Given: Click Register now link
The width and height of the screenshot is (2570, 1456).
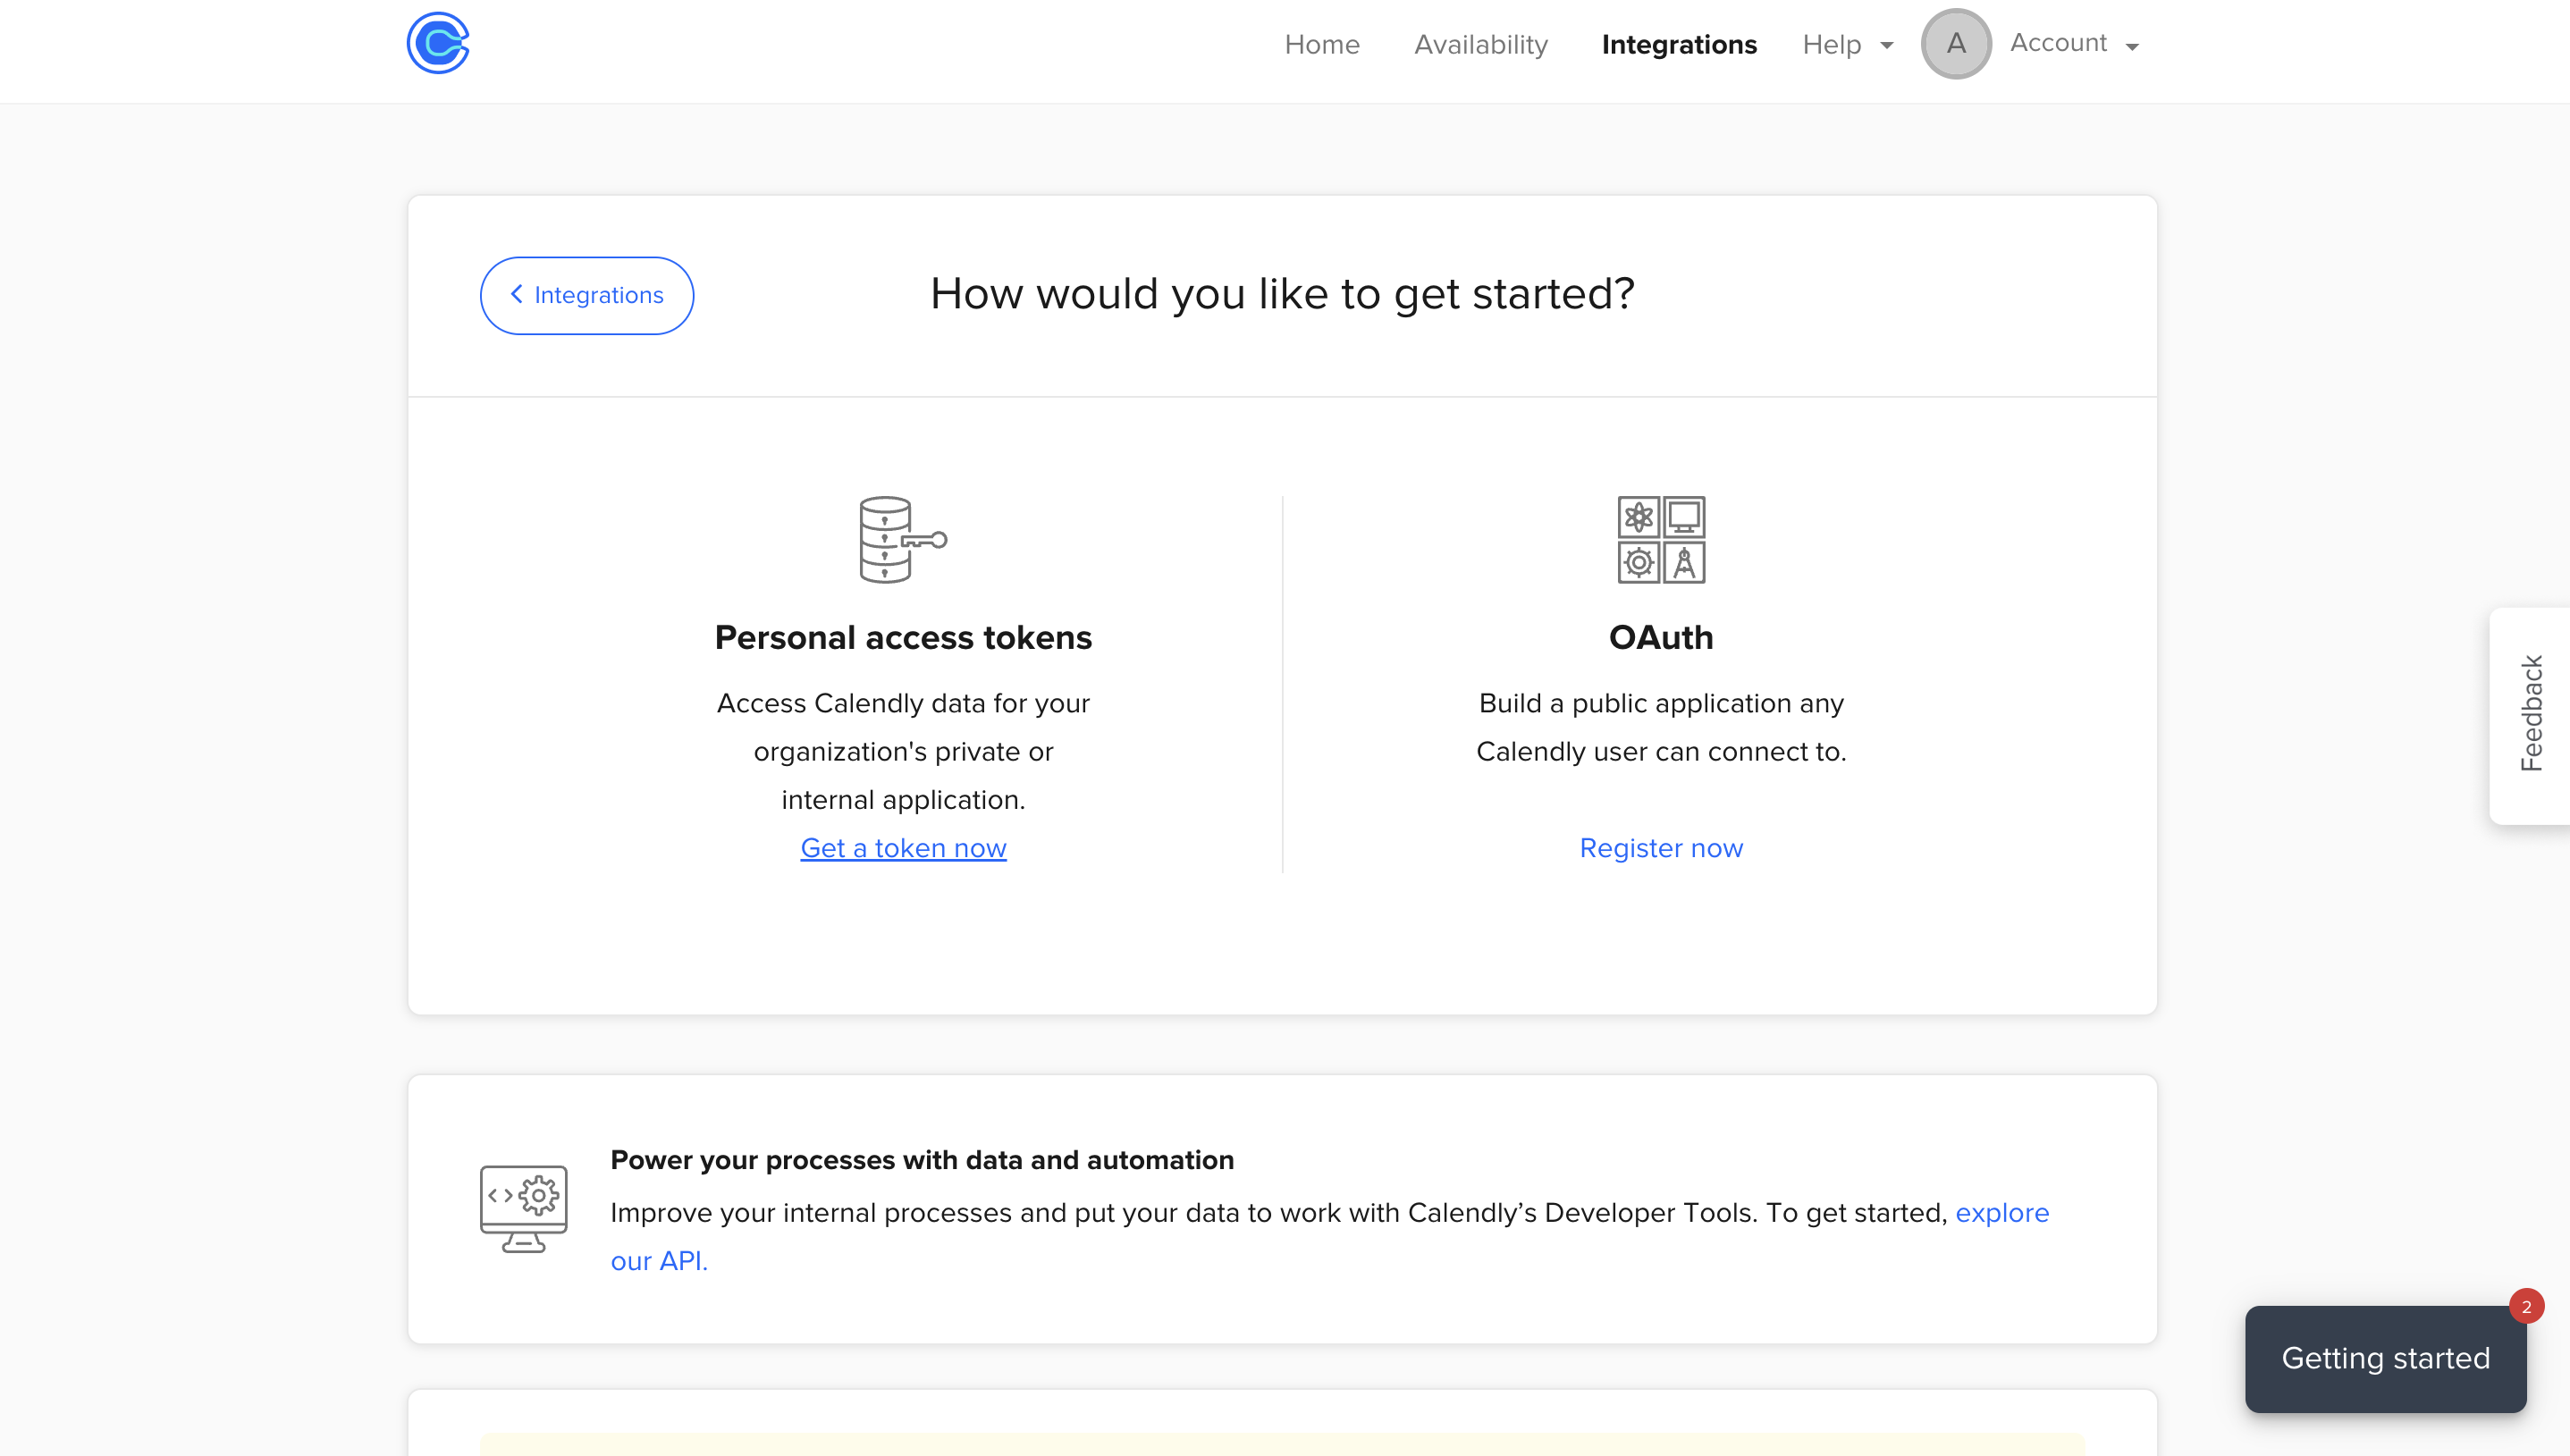Looking at the screenshot, I should tap(1661, 848).
